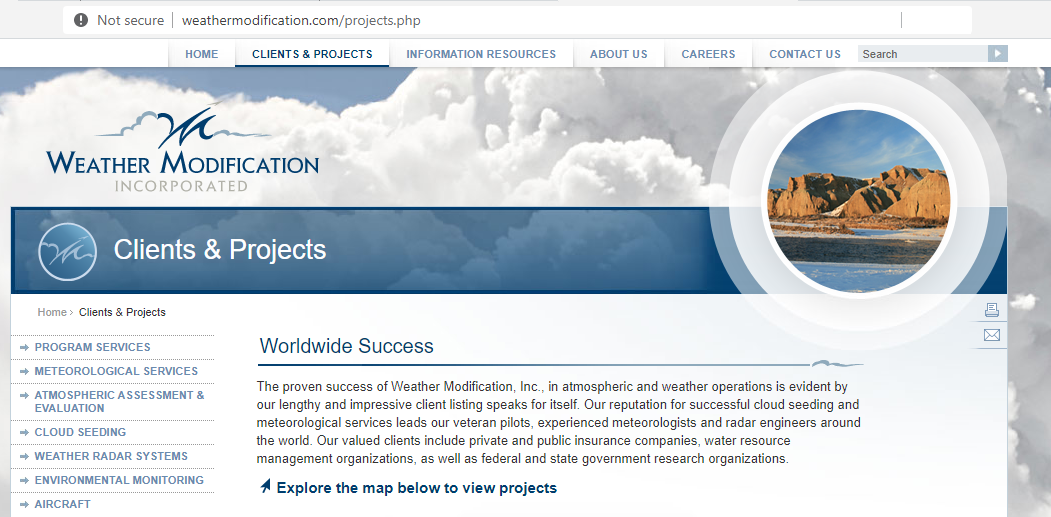Click the browser address bar URL
Viewport: 1051px width, 517px height.
pos(301,20)
